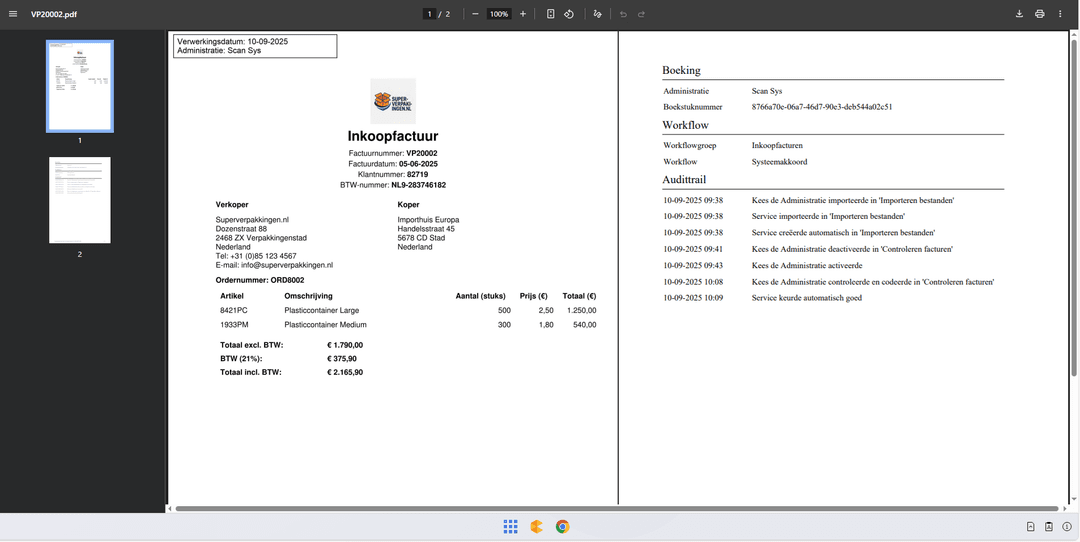
Task: Open the more actions three-dot menu
Action: 1060,14
